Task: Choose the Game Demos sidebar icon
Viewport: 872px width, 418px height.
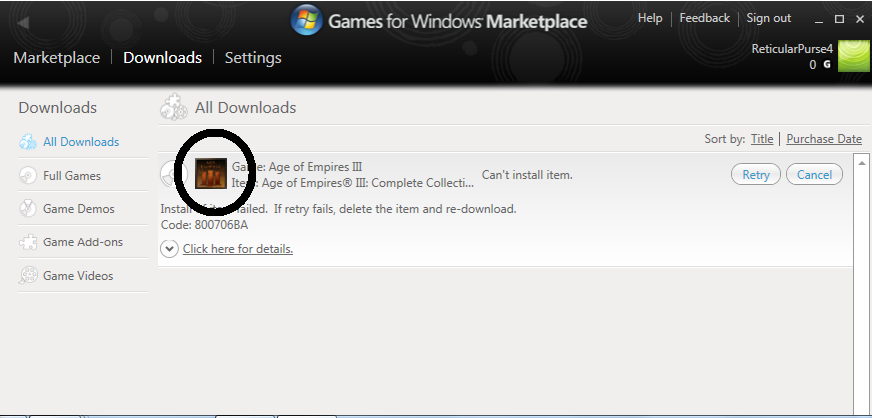Action: point(28,209)
